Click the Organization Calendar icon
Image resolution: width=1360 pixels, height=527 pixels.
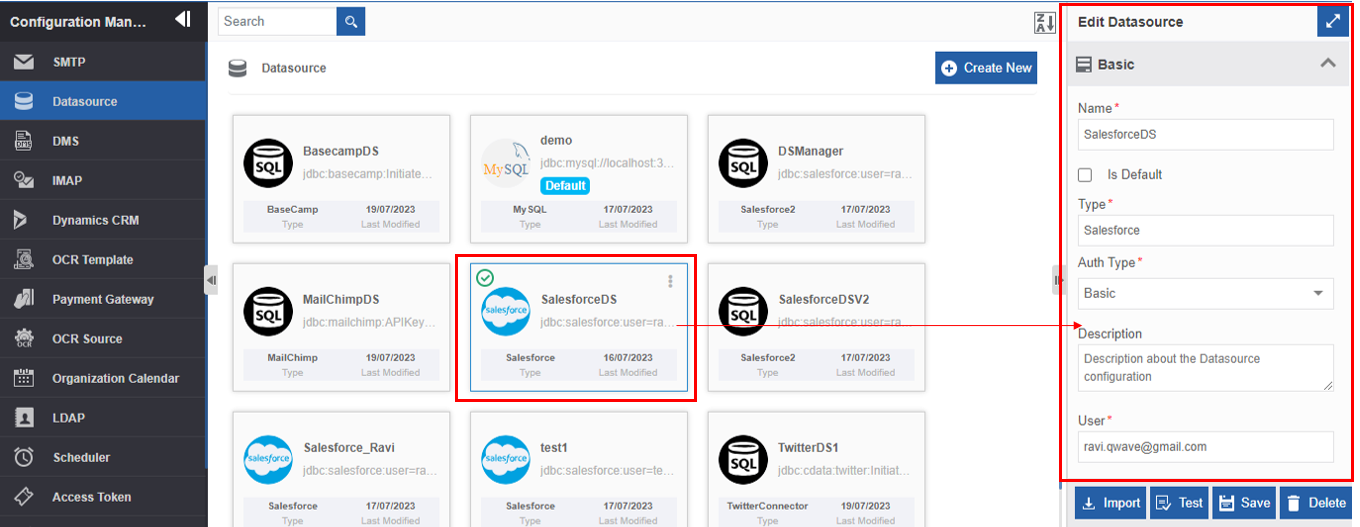coord(24,378)
